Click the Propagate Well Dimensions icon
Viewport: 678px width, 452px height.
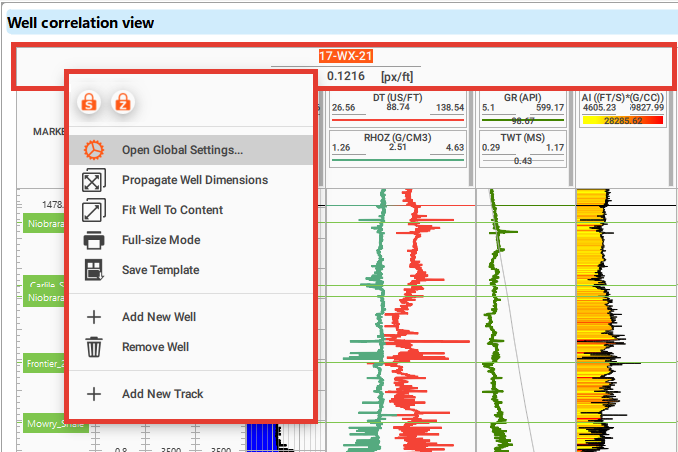tap(94, 180)
